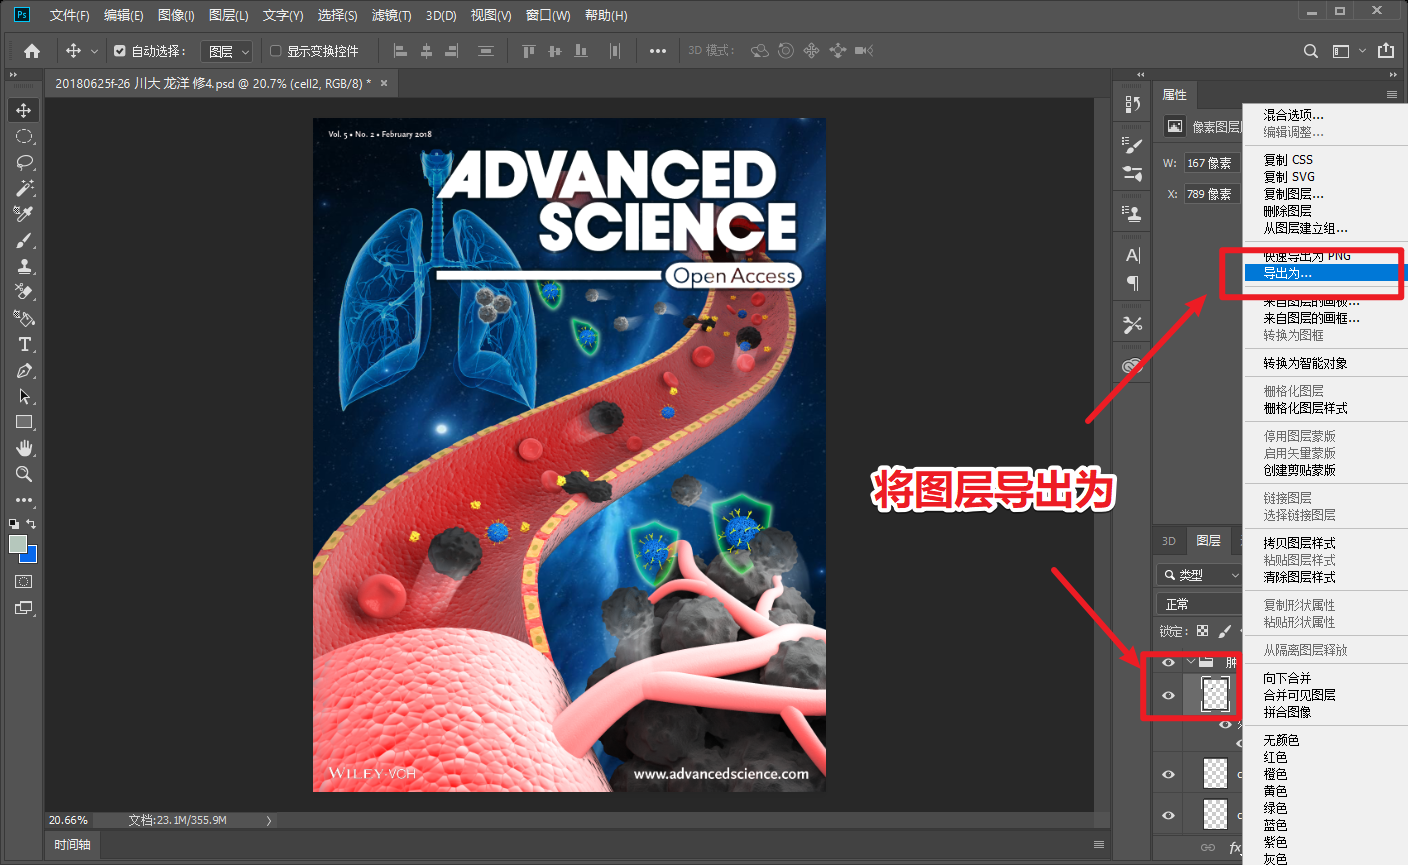
Task: Toggle the 自动选择 checkbox
Action: click(120, 51)
